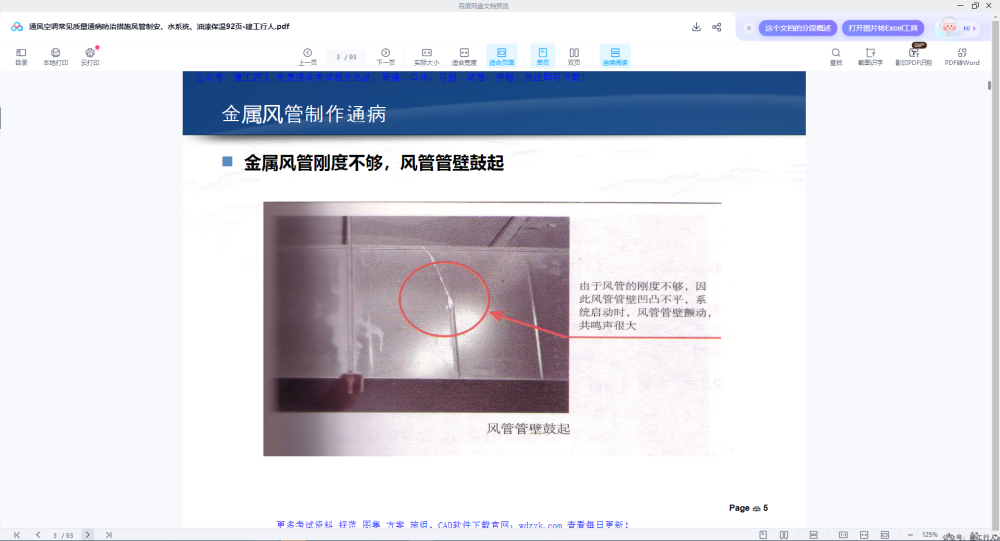Click the PDF转Word conversion tool

962,56
